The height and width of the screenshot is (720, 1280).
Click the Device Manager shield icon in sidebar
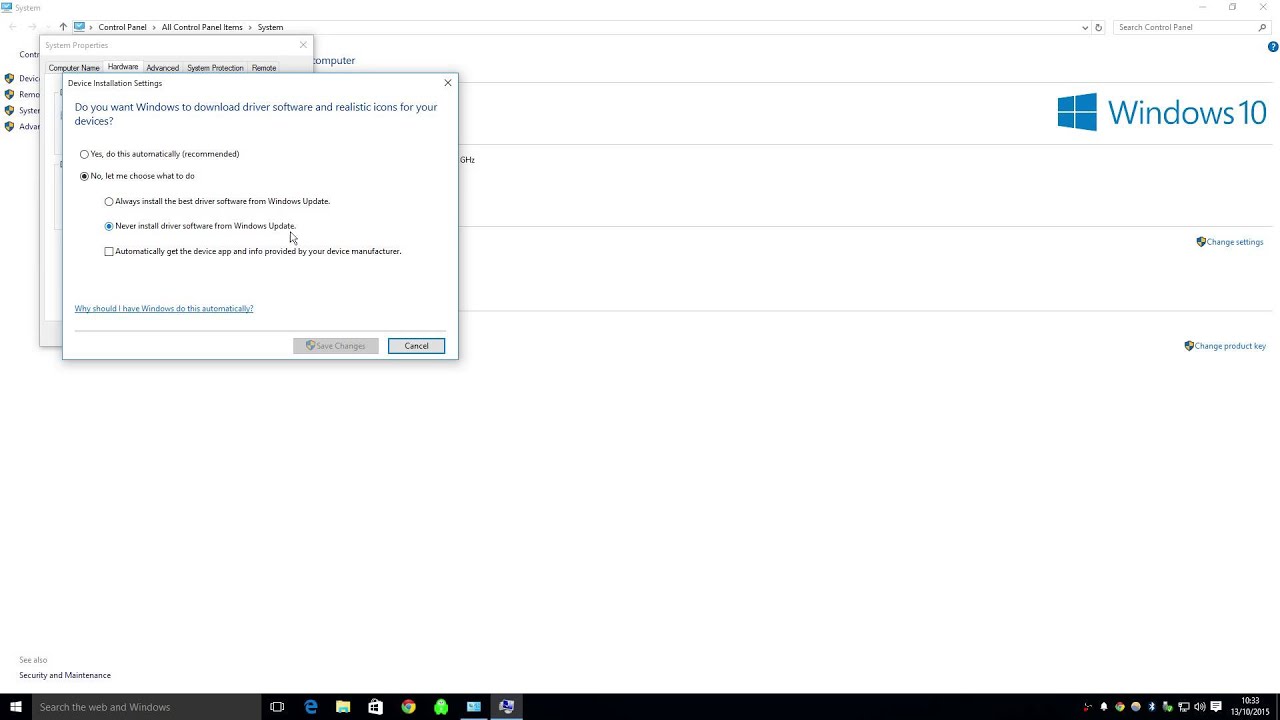point(9,78)
